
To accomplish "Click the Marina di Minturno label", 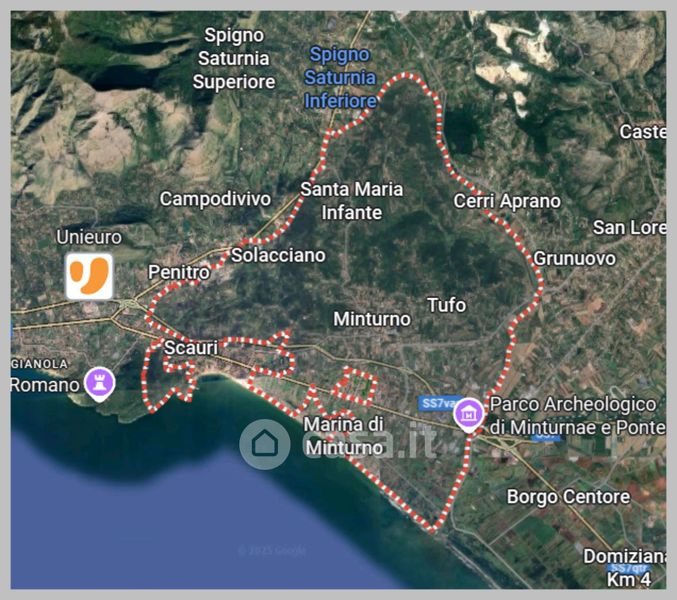I will point(344,436).
